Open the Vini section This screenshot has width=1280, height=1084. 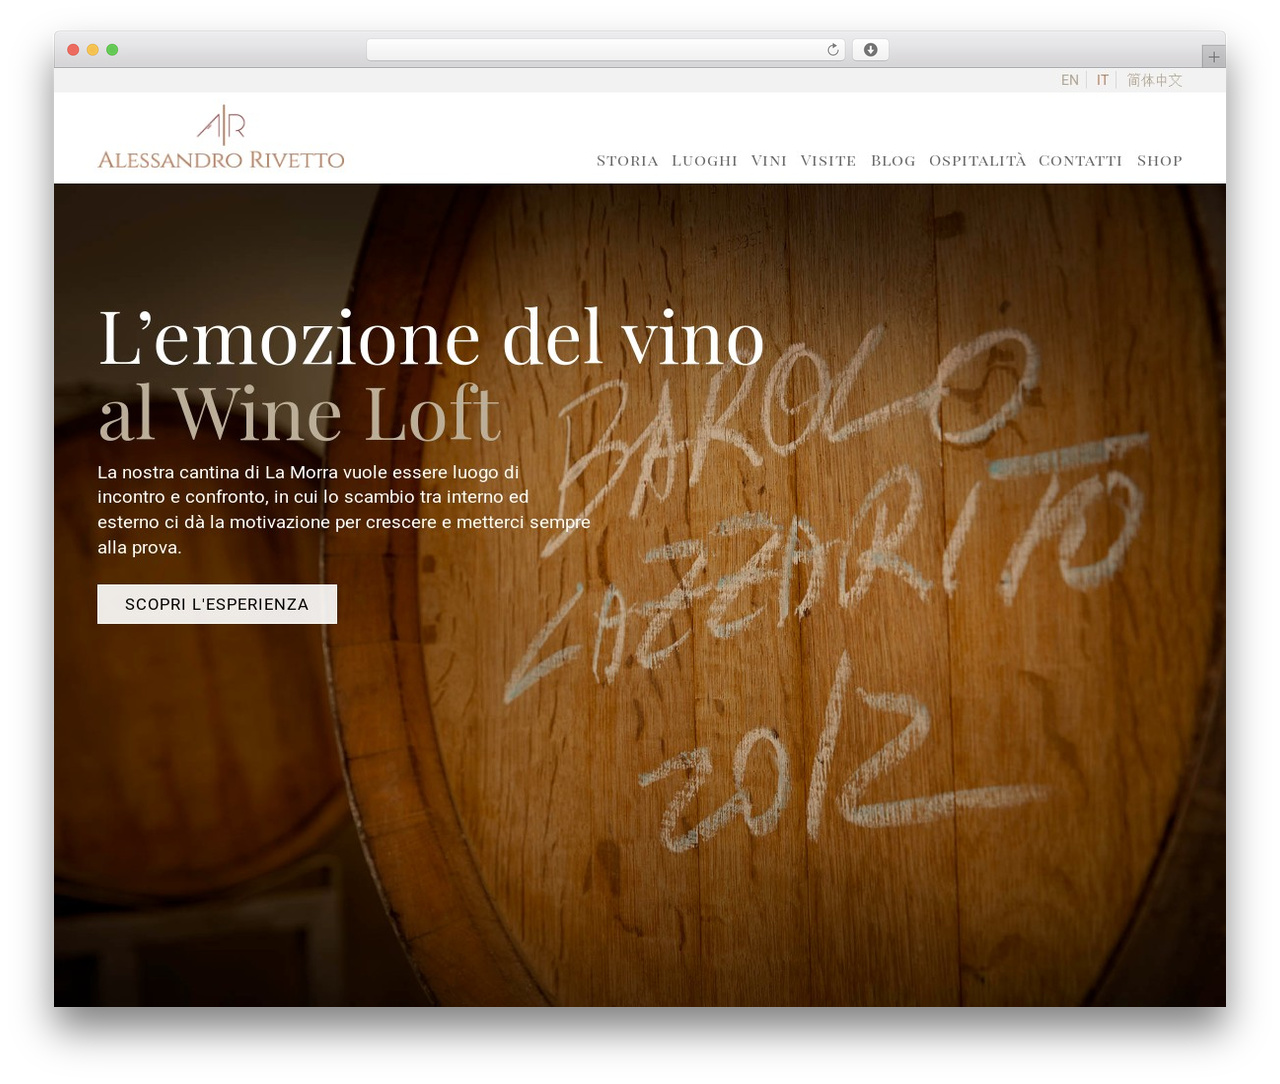pos(769,161)
